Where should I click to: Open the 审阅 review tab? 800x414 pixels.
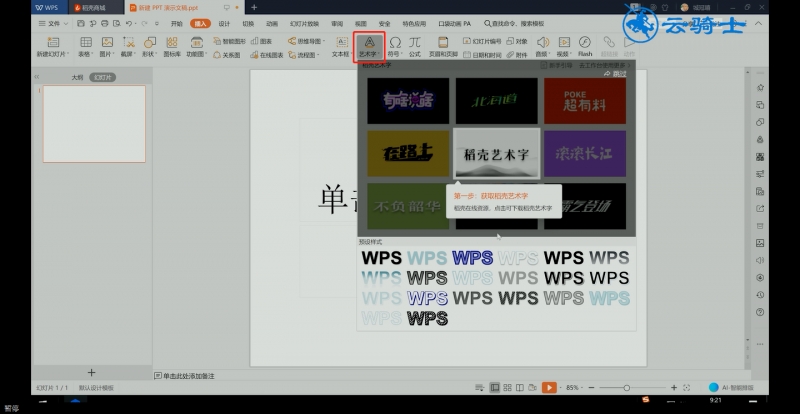(337, 23)
